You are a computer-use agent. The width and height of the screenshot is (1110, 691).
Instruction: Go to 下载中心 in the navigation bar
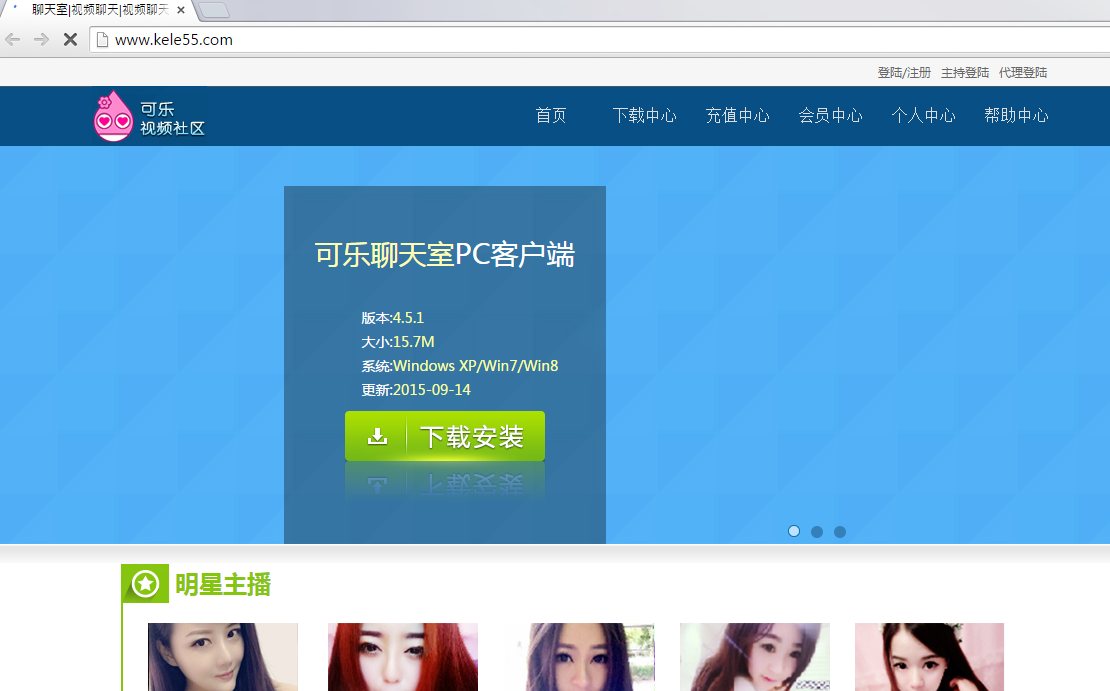(x=644, y=116)
